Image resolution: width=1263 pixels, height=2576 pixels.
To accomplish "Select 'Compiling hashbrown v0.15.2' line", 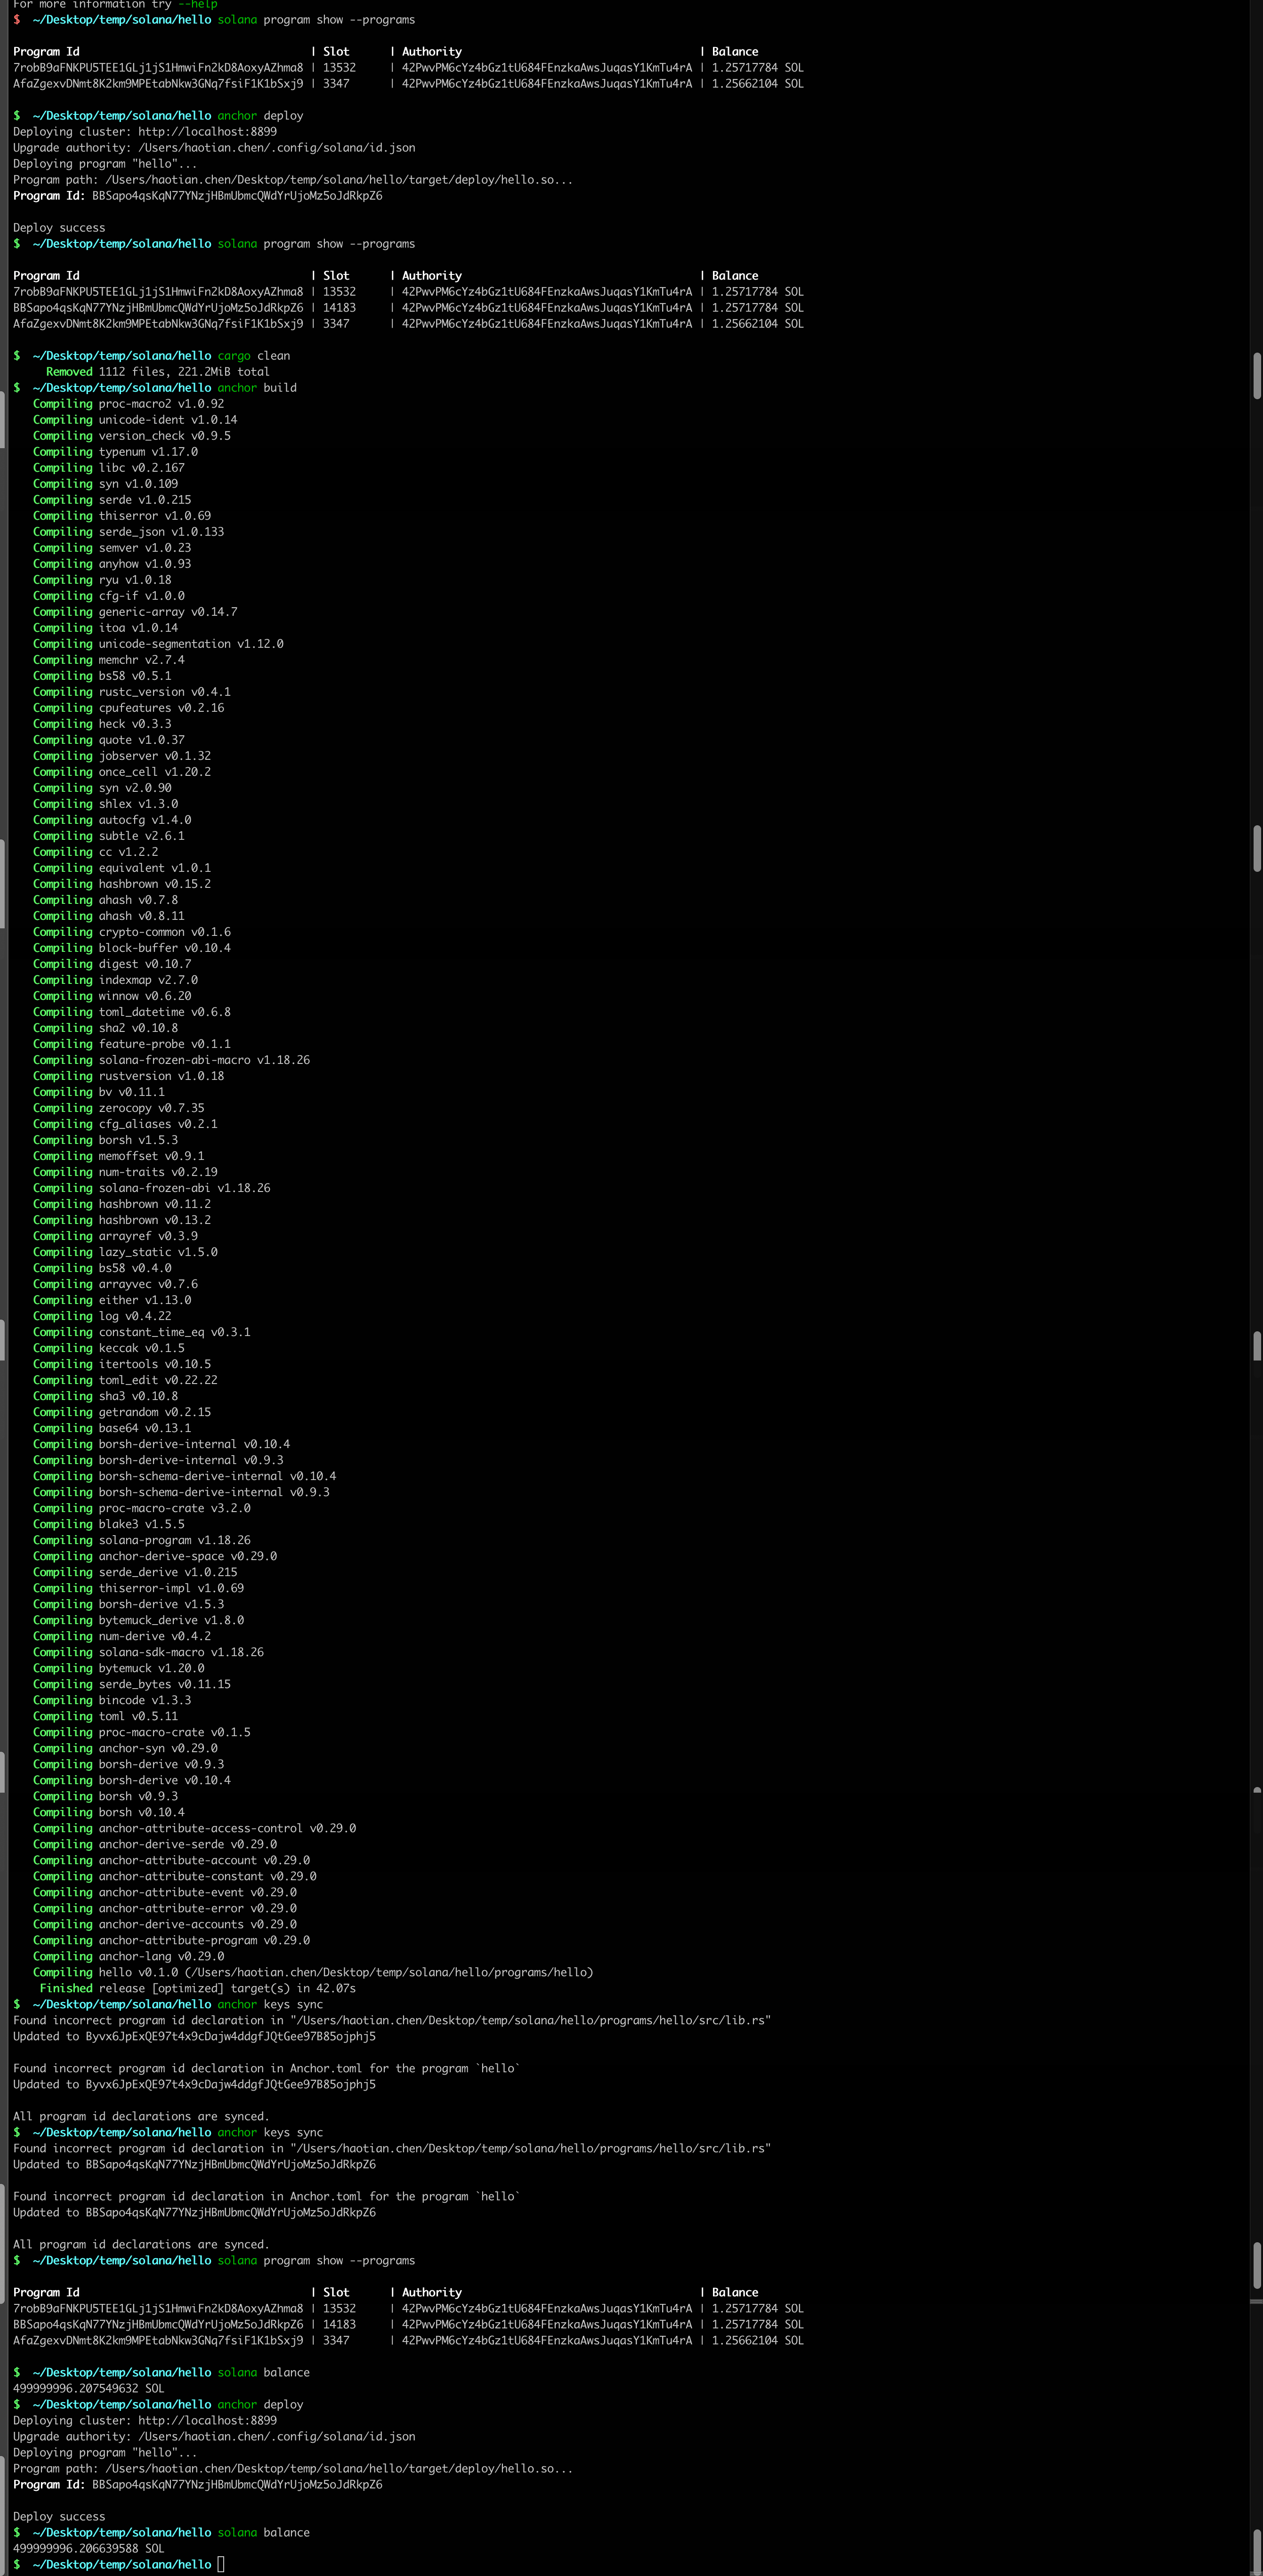I will [x=122, y=884].
